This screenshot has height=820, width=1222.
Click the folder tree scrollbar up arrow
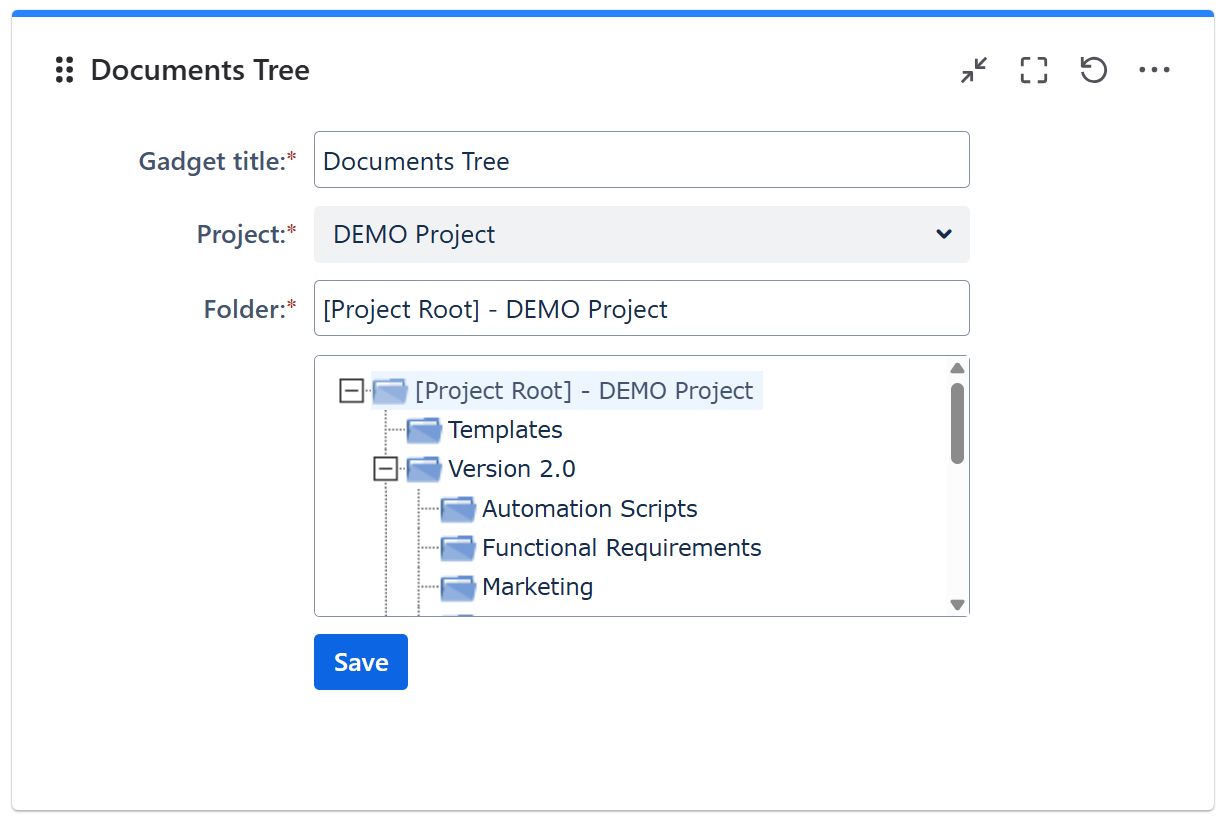tap(957, 368)
